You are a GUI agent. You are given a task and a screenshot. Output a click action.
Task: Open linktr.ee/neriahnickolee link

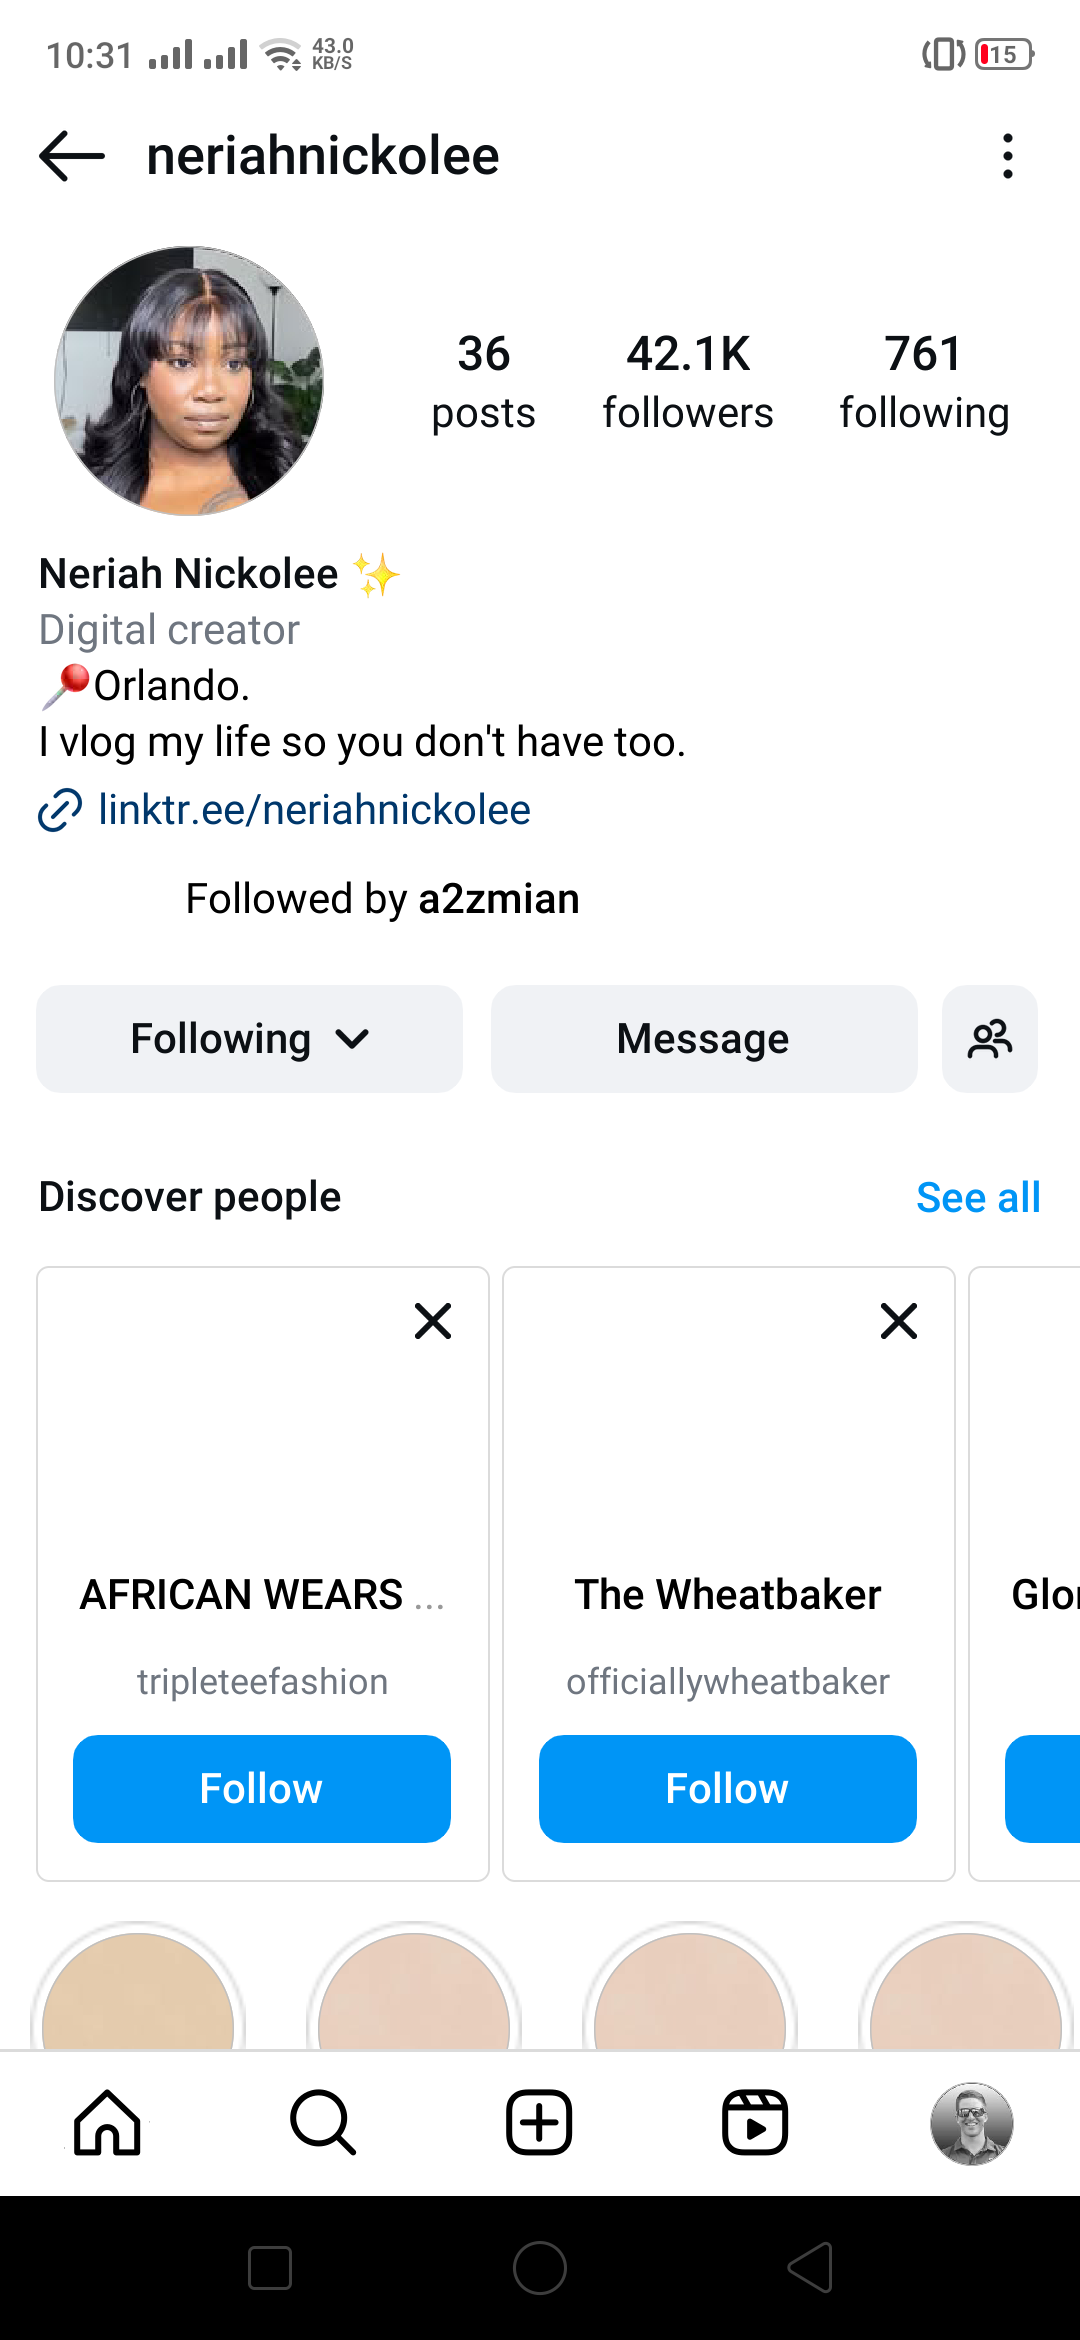(x=314, y=810)
